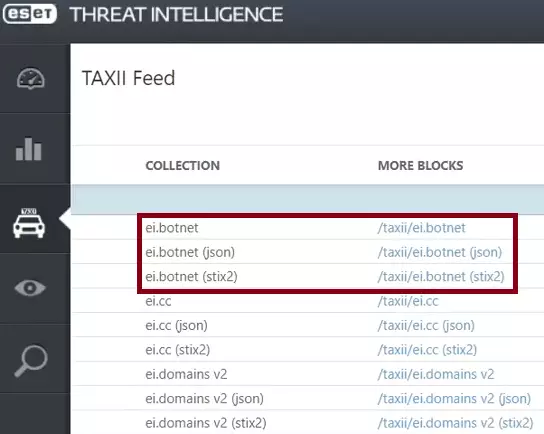Open the /taxii/ei.domains v2 link
Image resolution: width=544 pixels, height=434 pixels.
(x=436, y=374)
